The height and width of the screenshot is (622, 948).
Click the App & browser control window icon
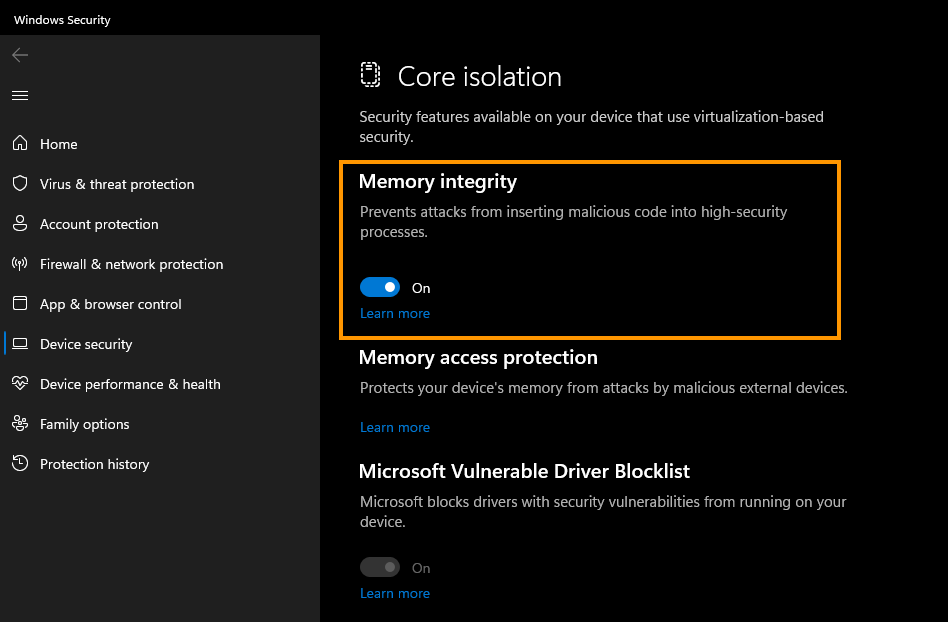coord(20,303)
